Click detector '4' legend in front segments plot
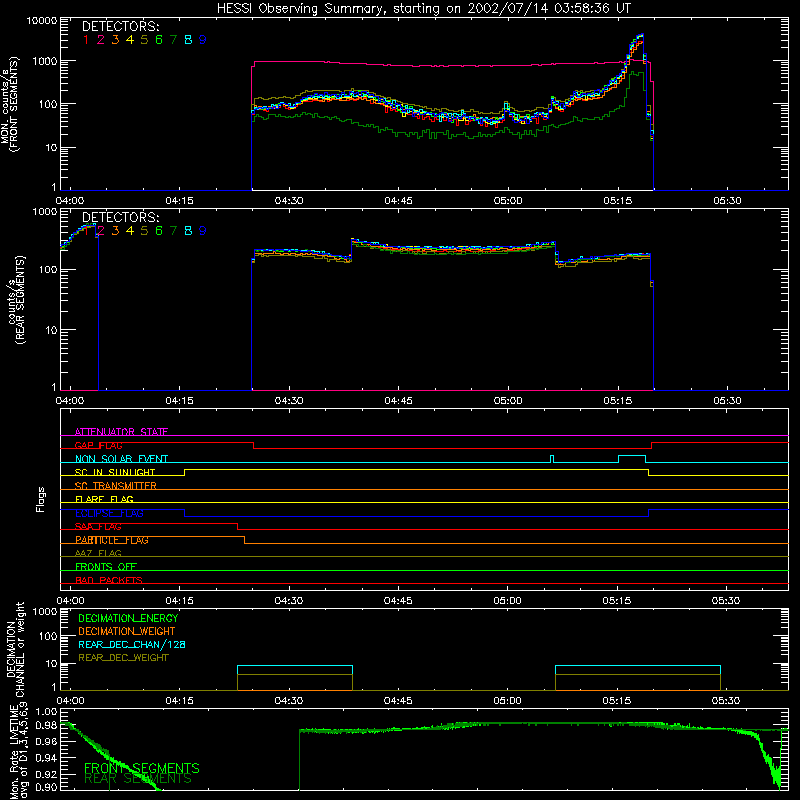 point(130,40)
